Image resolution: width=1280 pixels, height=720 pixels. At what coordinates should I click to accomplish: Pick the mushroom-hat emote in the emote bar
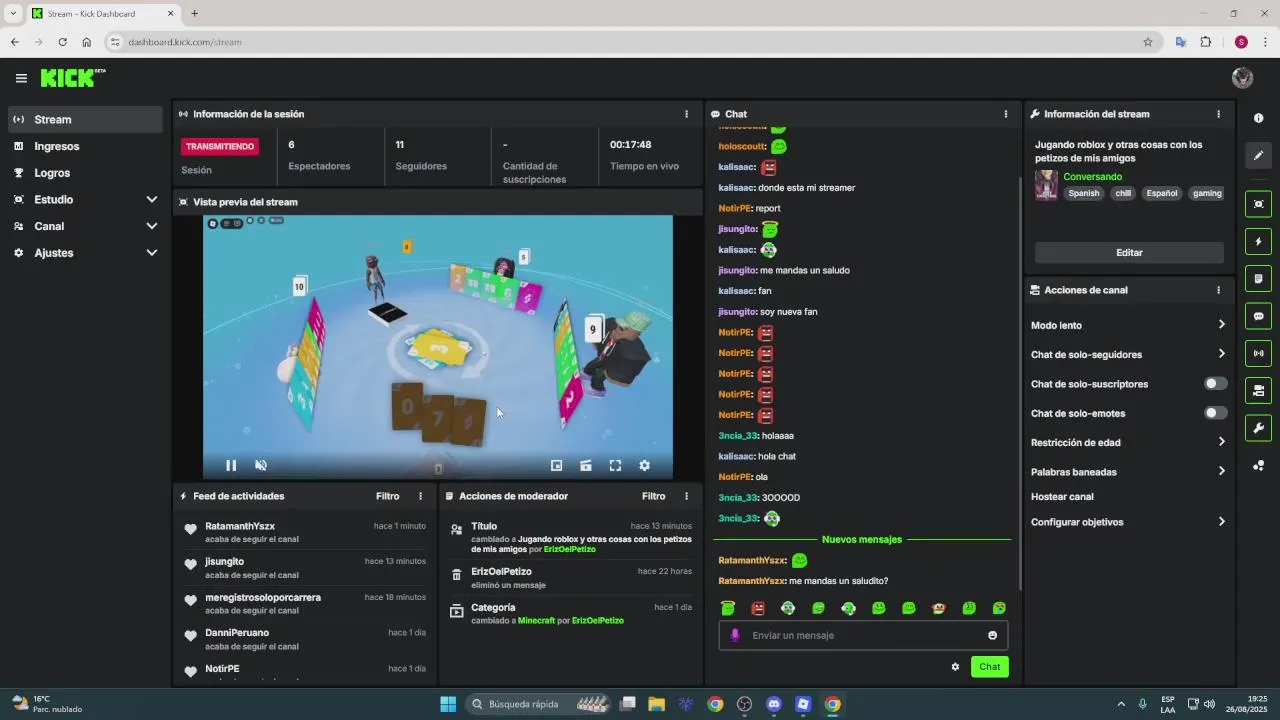938,608
